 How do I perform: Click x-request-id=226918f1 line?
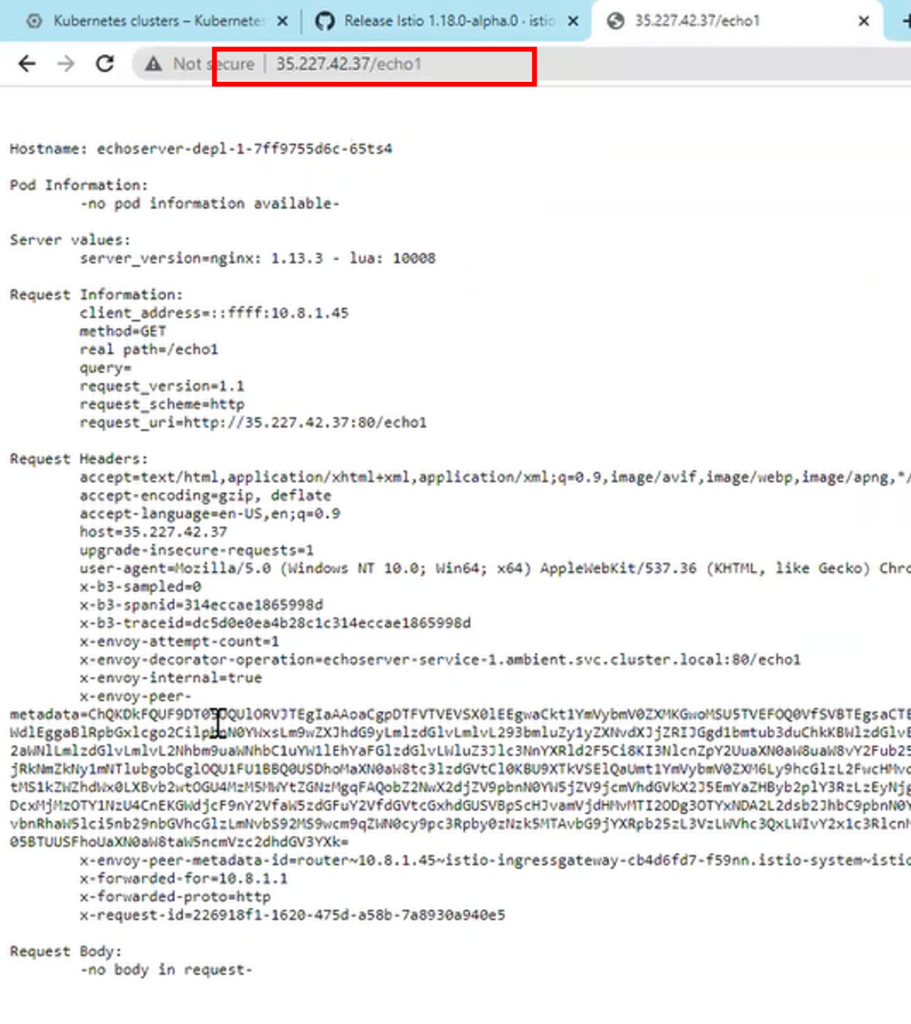coord(293,916)
